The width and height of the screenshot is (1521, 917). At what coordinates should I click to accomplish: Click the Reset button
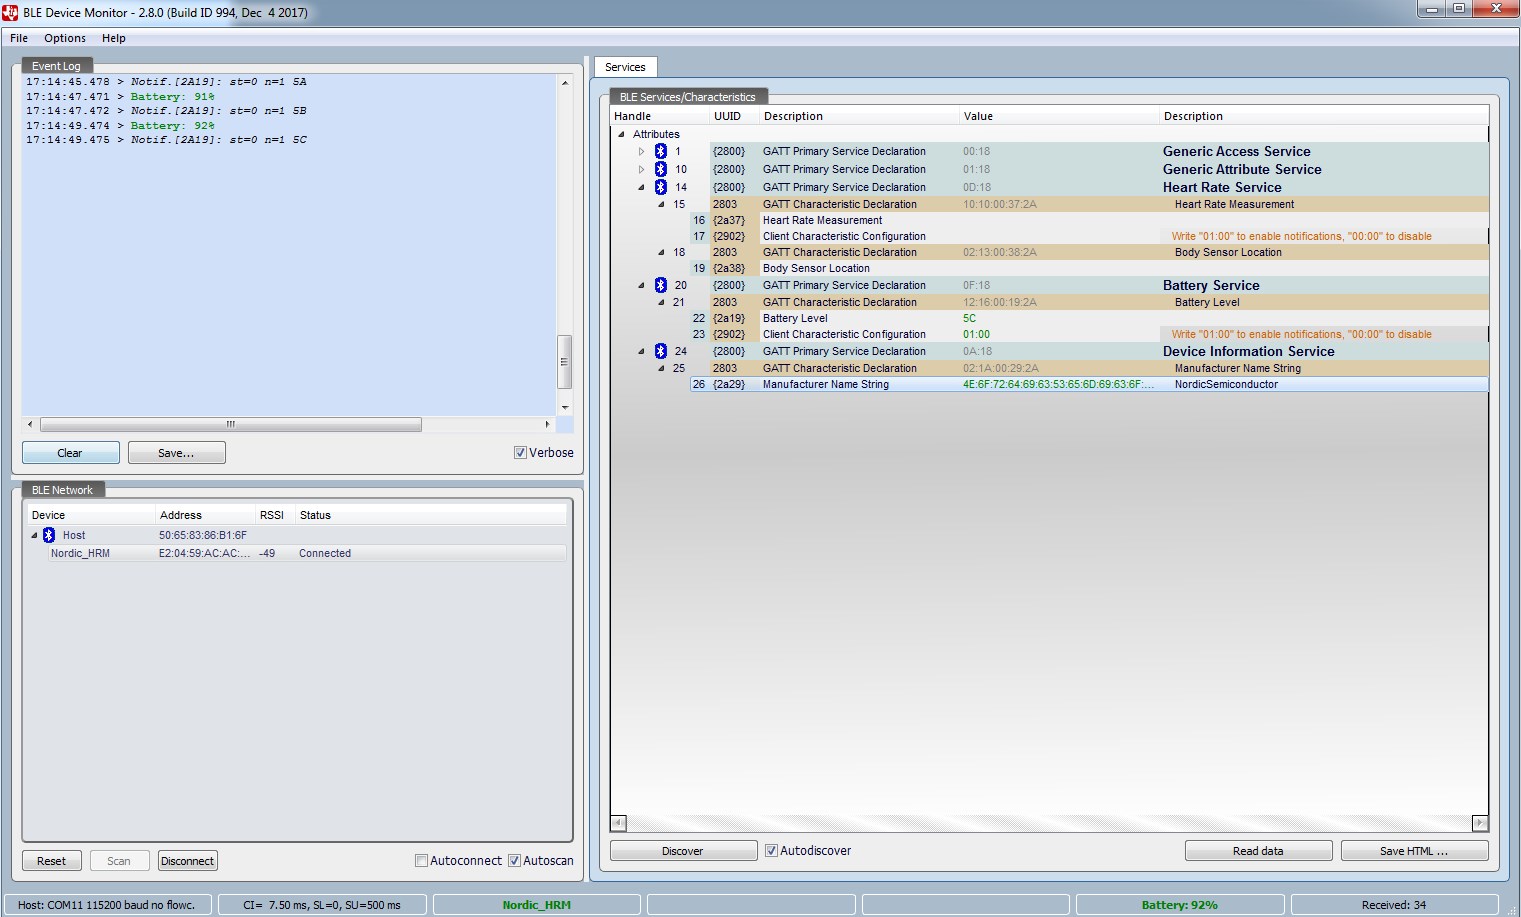(51, 861)
